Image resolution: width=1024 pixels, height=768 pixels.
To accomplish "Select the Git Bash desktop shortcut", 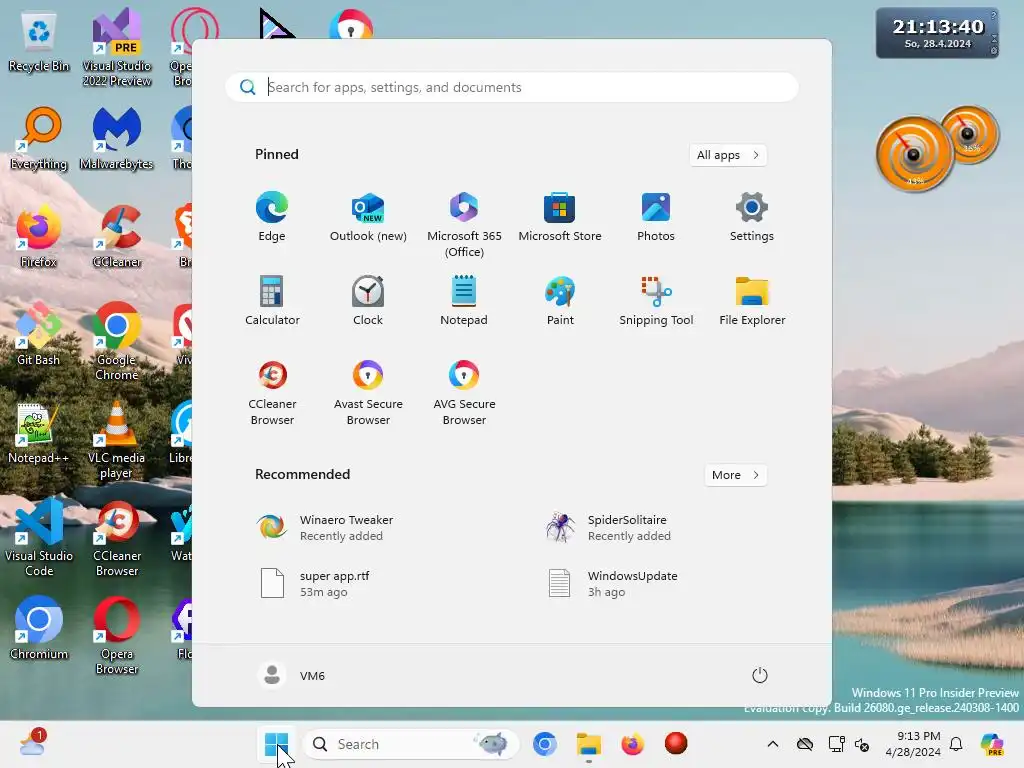I will pos(39,334).
